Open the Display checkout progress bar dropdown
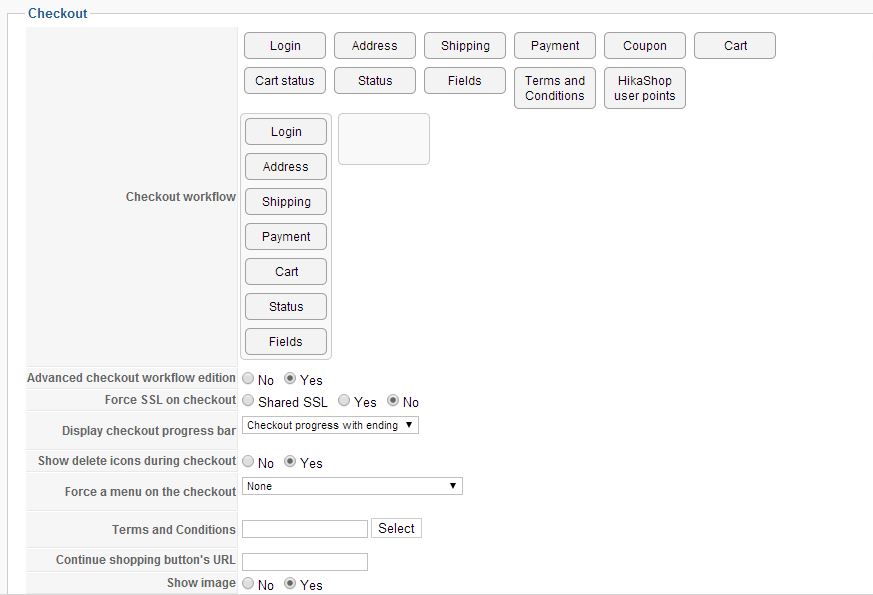 tap(330, 425)
